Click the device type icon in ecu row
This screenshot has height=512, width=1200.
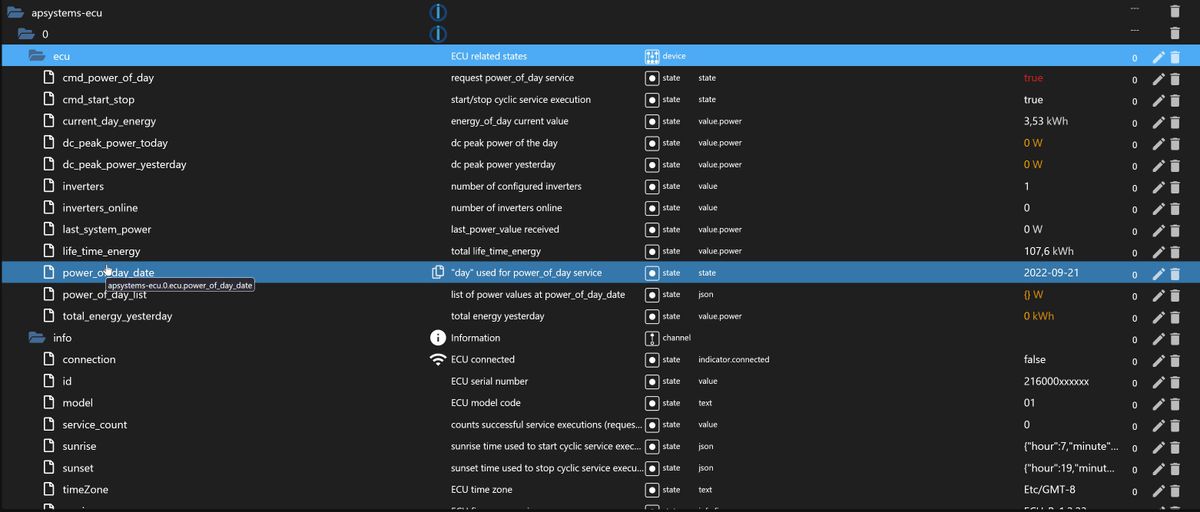(652, 56)
